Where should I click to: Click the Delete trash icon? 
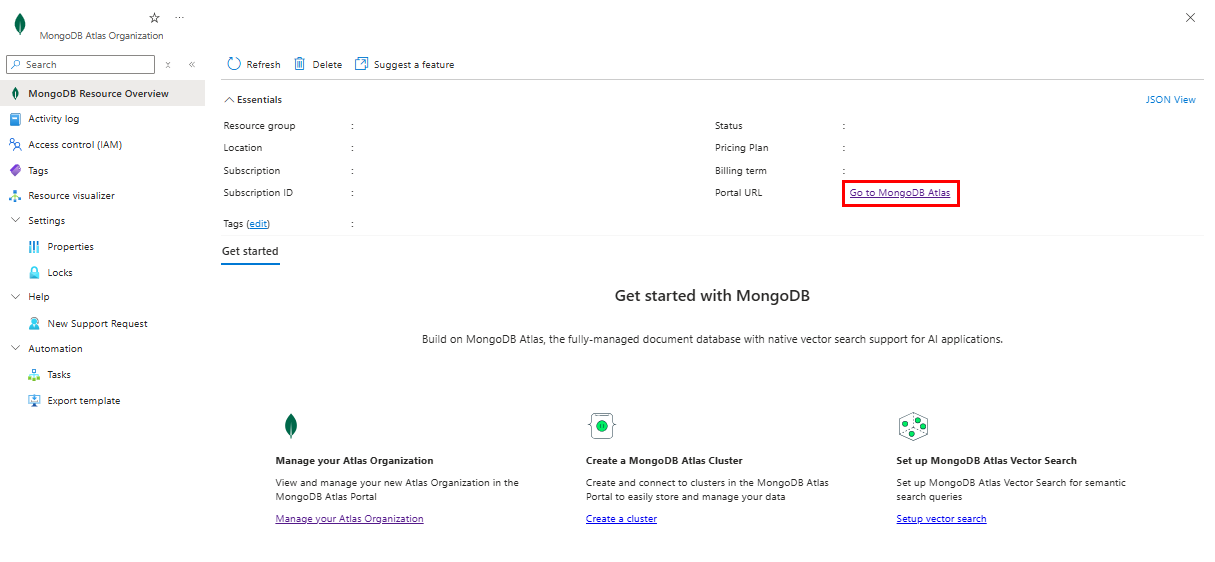300,64
